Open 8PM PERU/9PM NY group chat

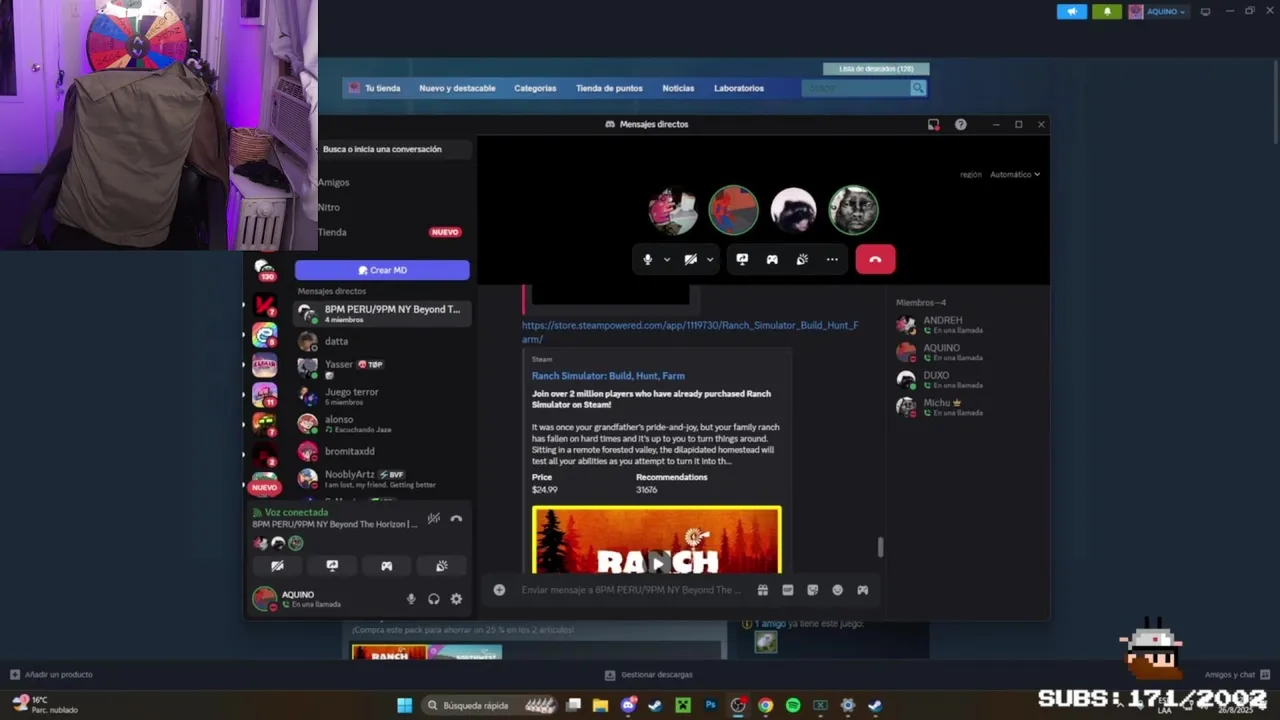(x=382, y=313)
